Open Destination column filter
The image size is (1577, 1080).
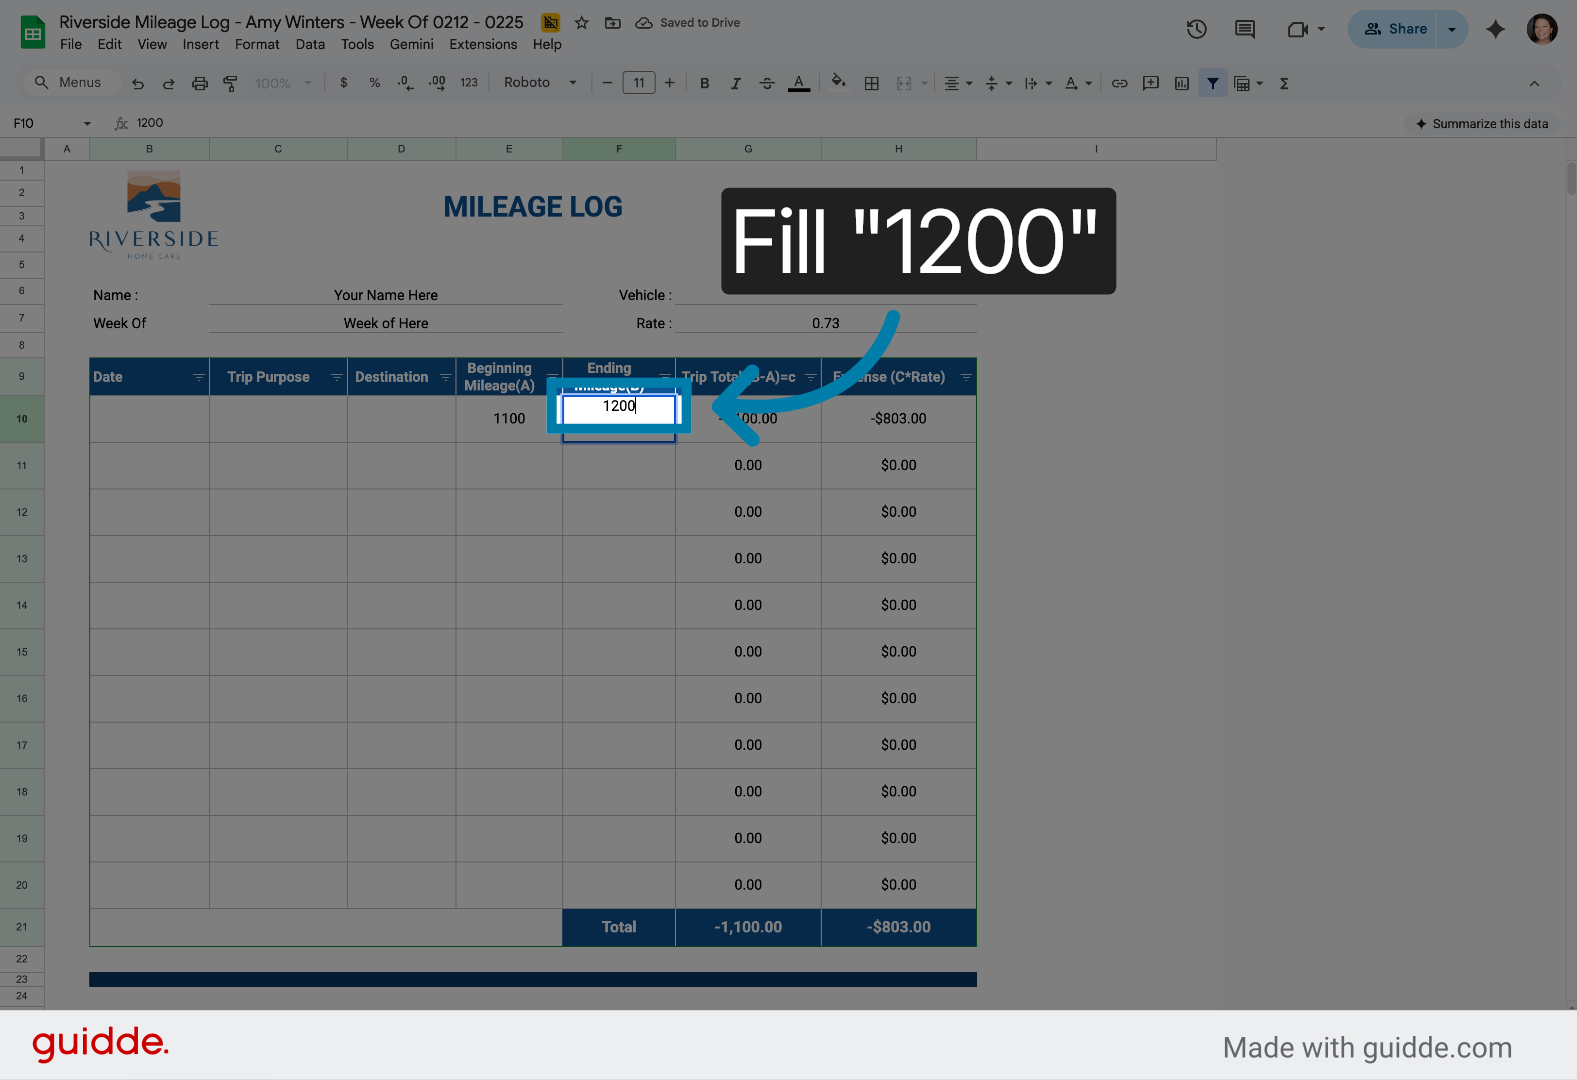[x=445, y=377]
